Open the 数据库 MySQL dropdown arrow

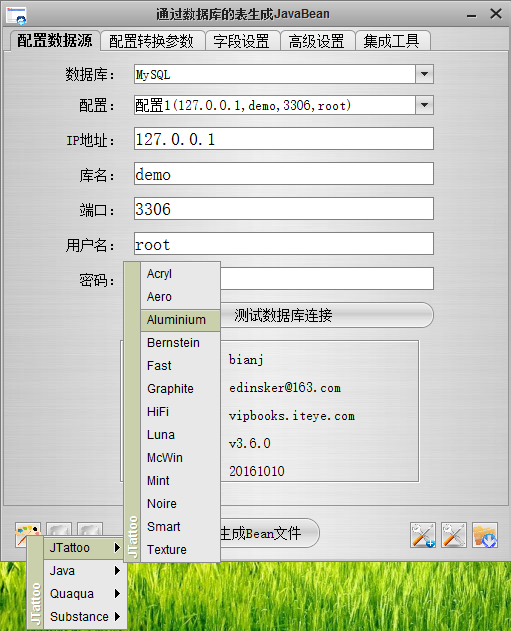click(x=424, y=74)
